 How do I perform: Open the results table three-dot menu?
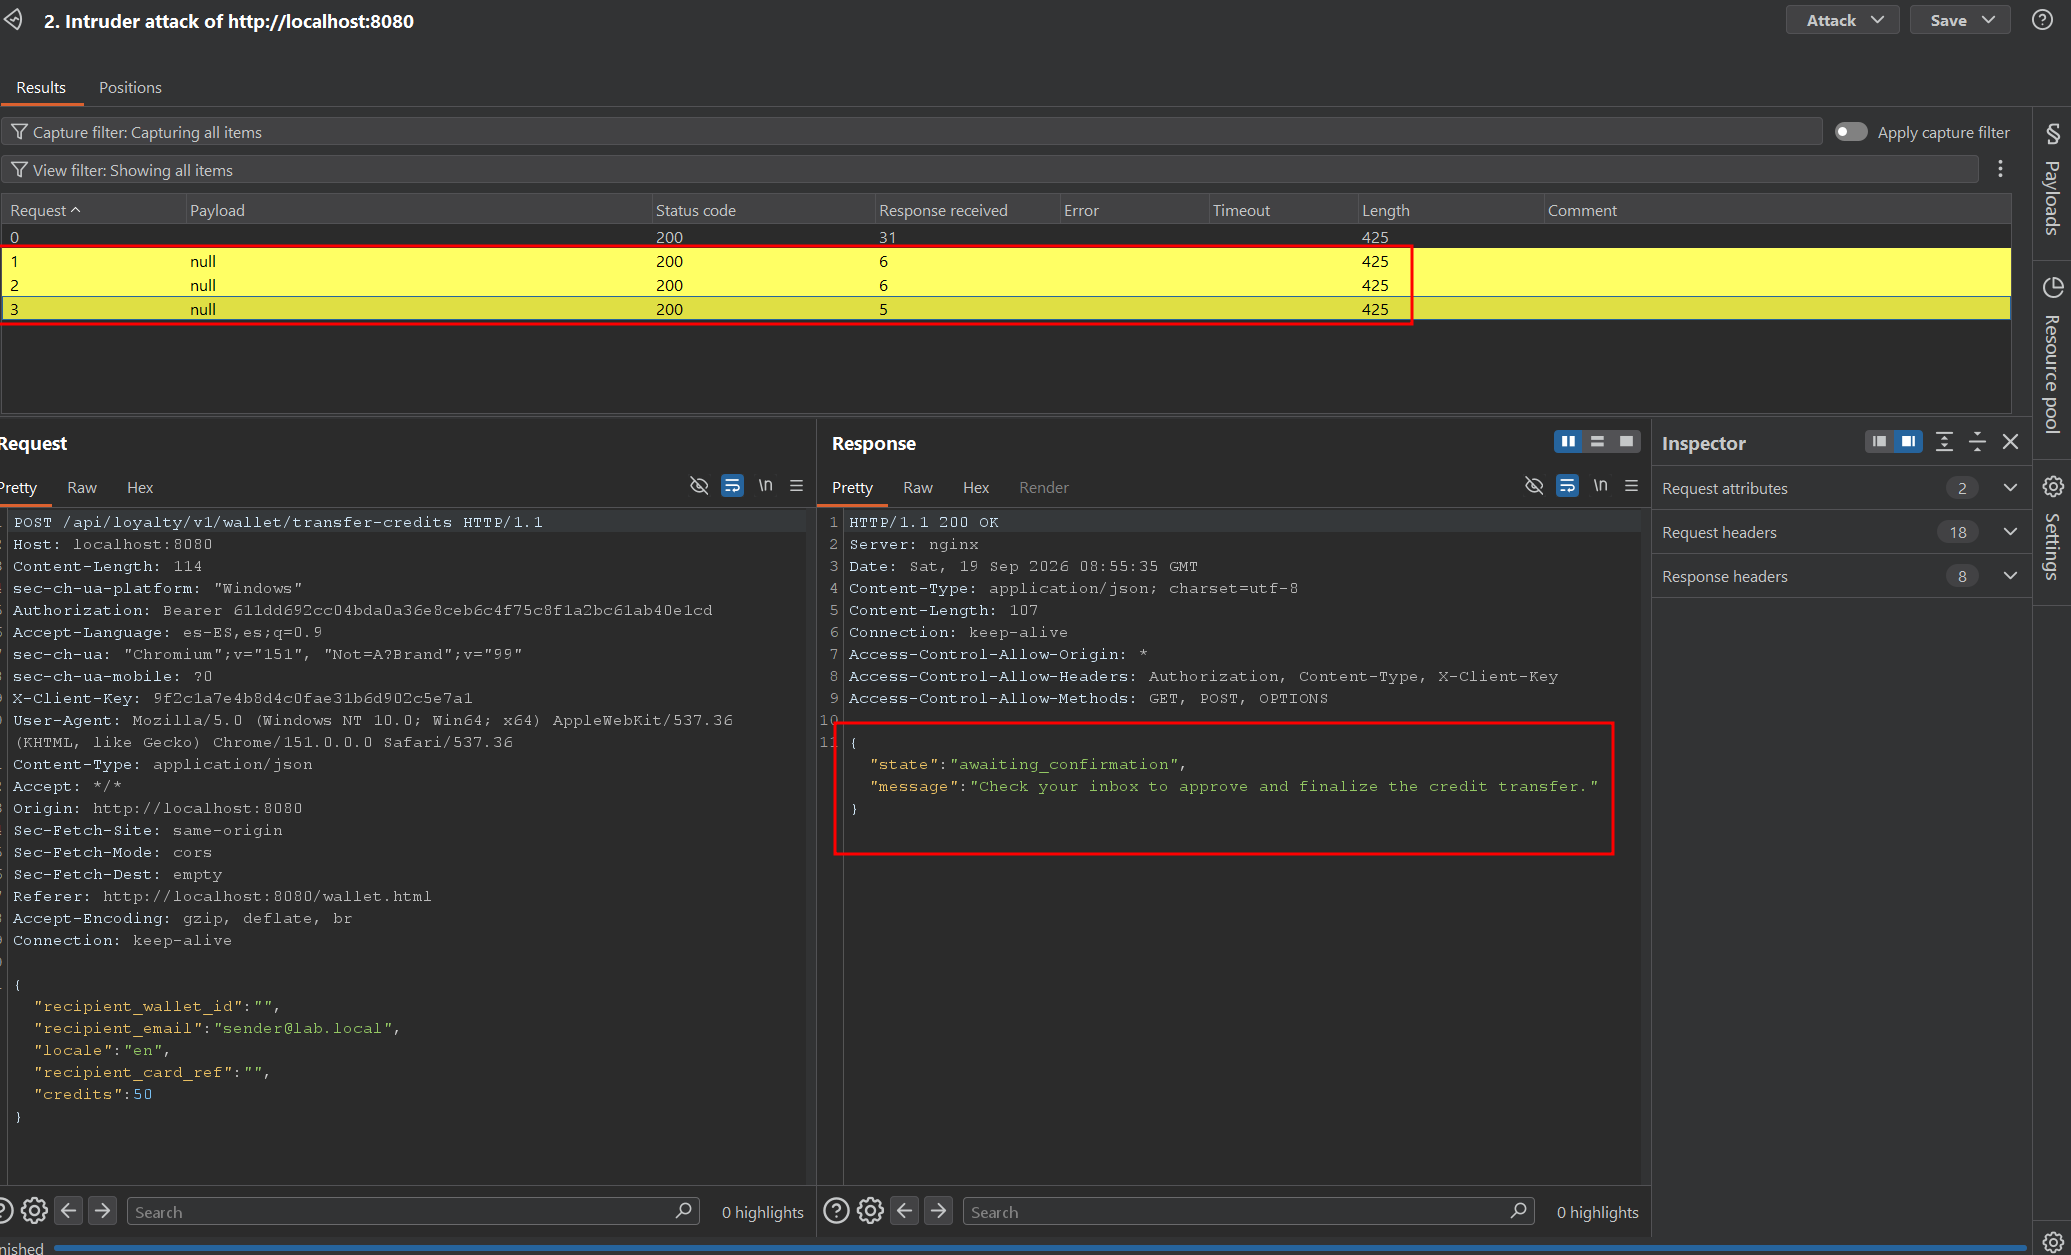pyautogui.click(x=2000, y=169)
